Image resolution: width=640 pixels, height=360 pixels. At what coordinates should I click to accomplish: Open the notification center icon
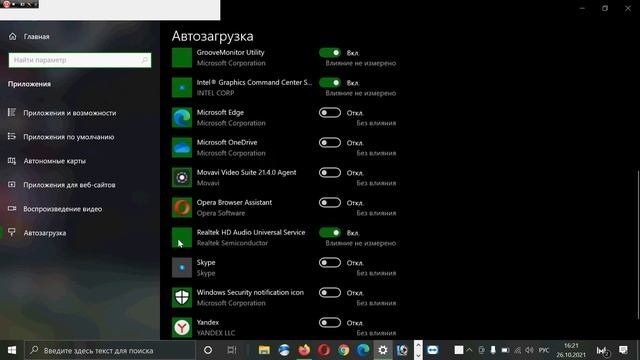coord(623,350)
